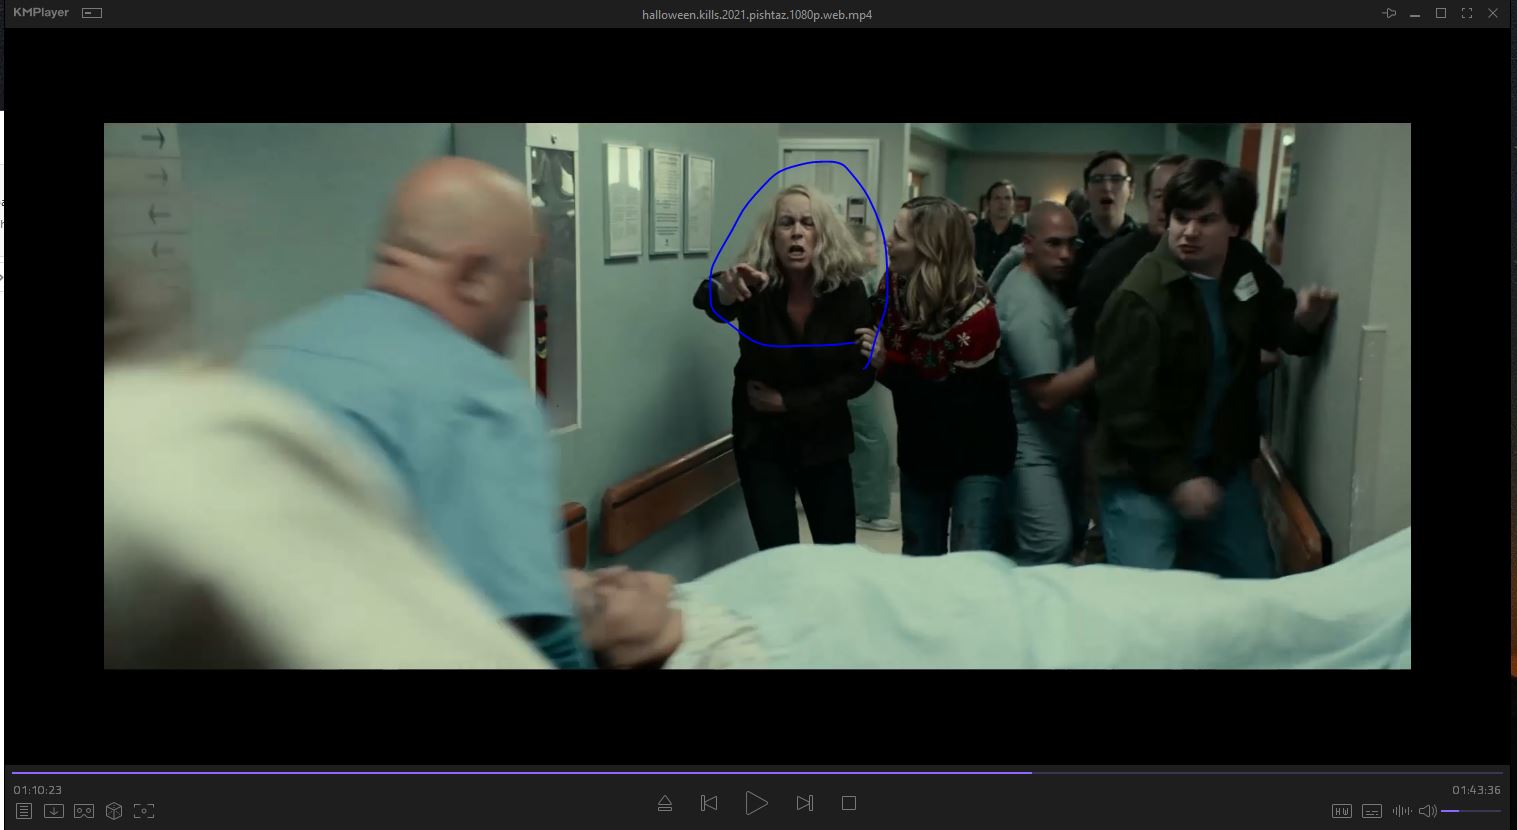Toggle the pin-on-top button in title bar
The height and width of the screenshot is (830, 1517).
pyautogui.click(x=1389, y=13)
